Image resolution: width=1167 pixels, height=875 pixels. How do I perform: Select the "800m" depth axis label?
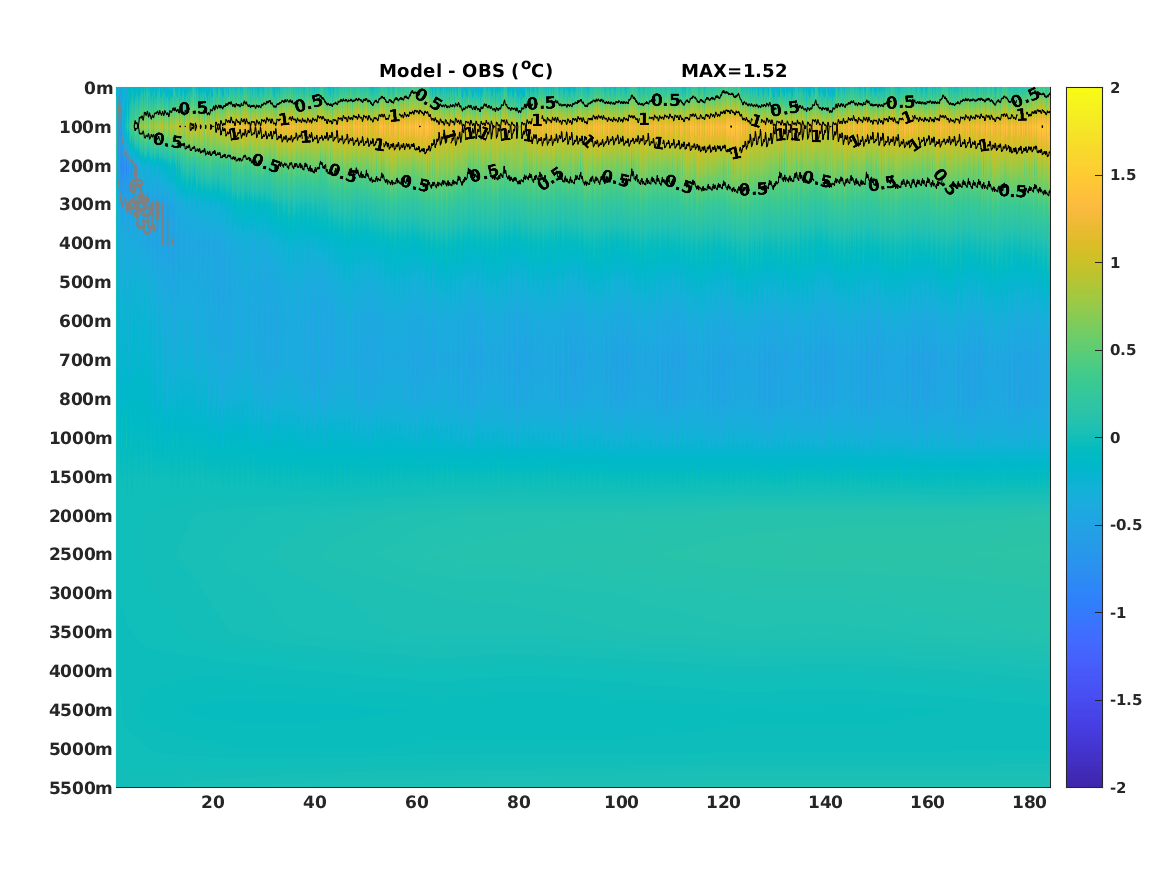coord(86,400)
